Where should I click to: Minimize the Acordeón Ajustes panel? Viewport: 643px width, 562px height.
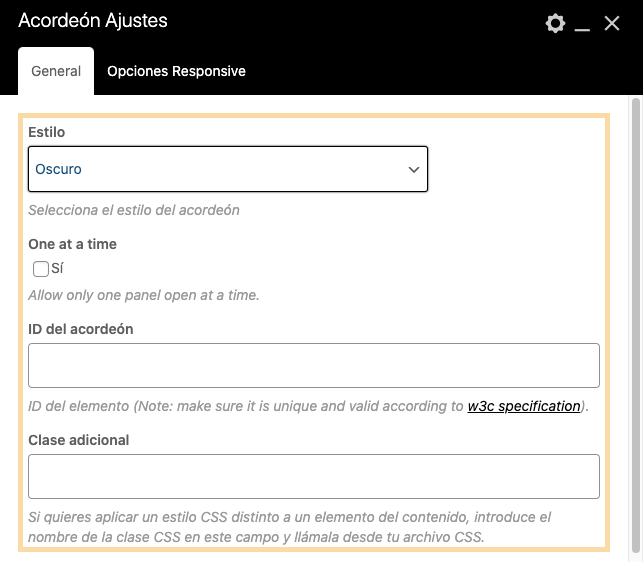coord(583,24)
